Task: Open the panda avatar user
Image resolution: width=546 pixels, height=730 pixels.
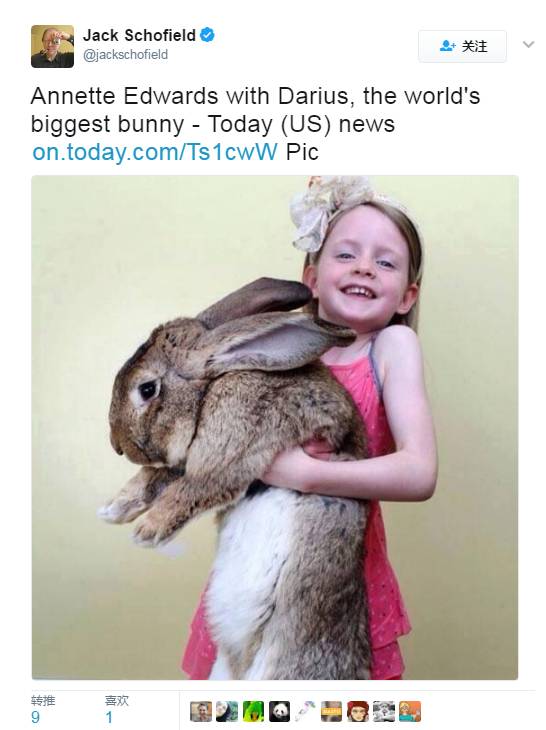Action: pos(279,711)
